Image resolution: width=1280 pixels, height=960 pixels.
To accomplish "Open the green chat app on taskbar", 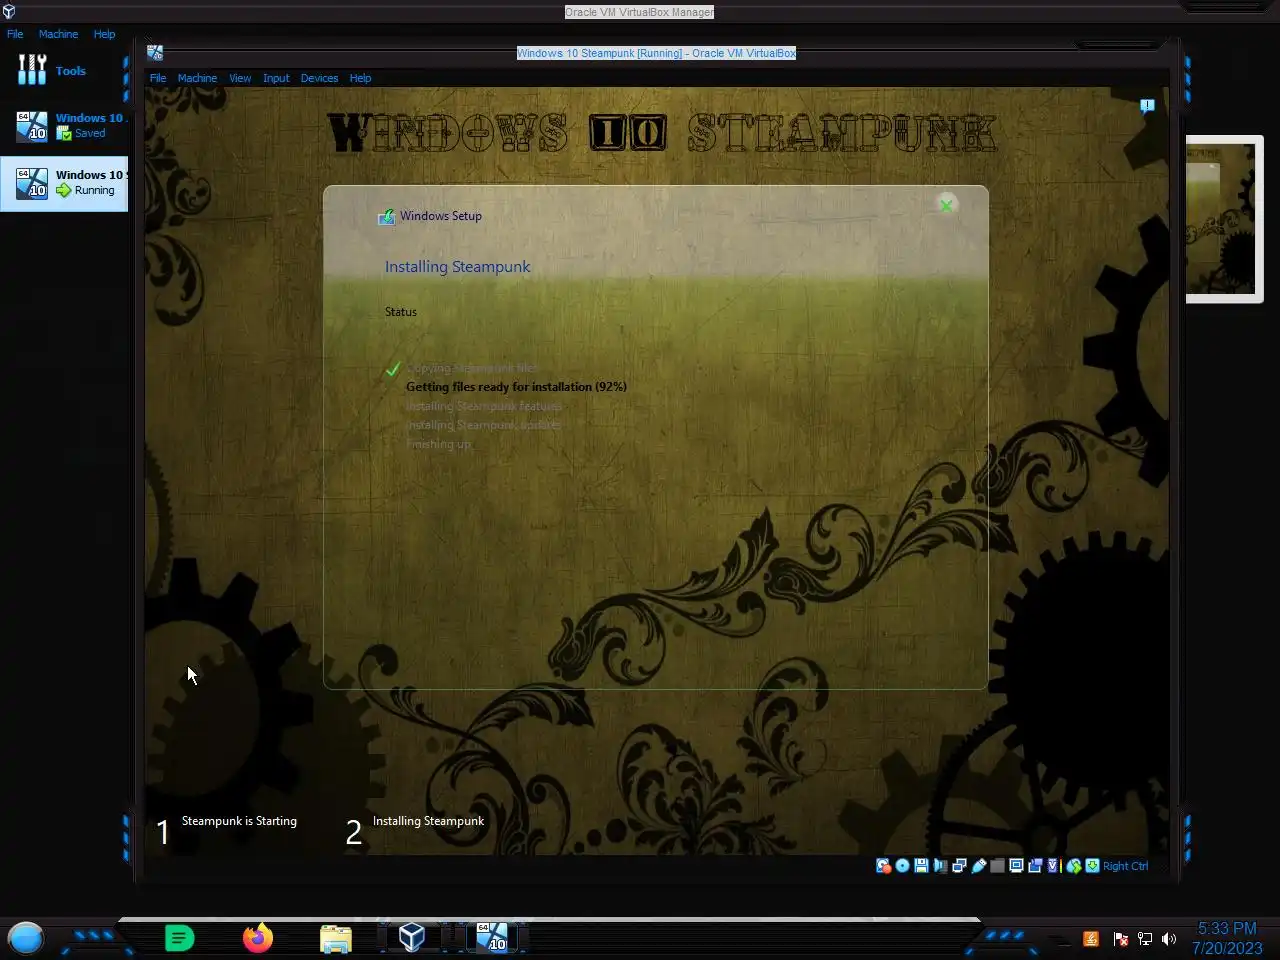I will click(x=179, y=938).
